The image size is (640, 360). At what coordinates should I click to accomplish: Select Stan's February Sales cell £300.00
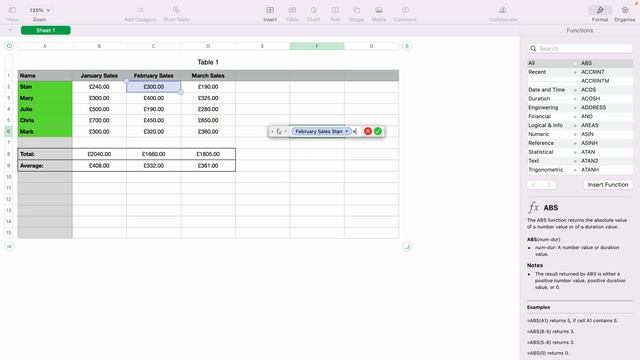tap(153, 87)
